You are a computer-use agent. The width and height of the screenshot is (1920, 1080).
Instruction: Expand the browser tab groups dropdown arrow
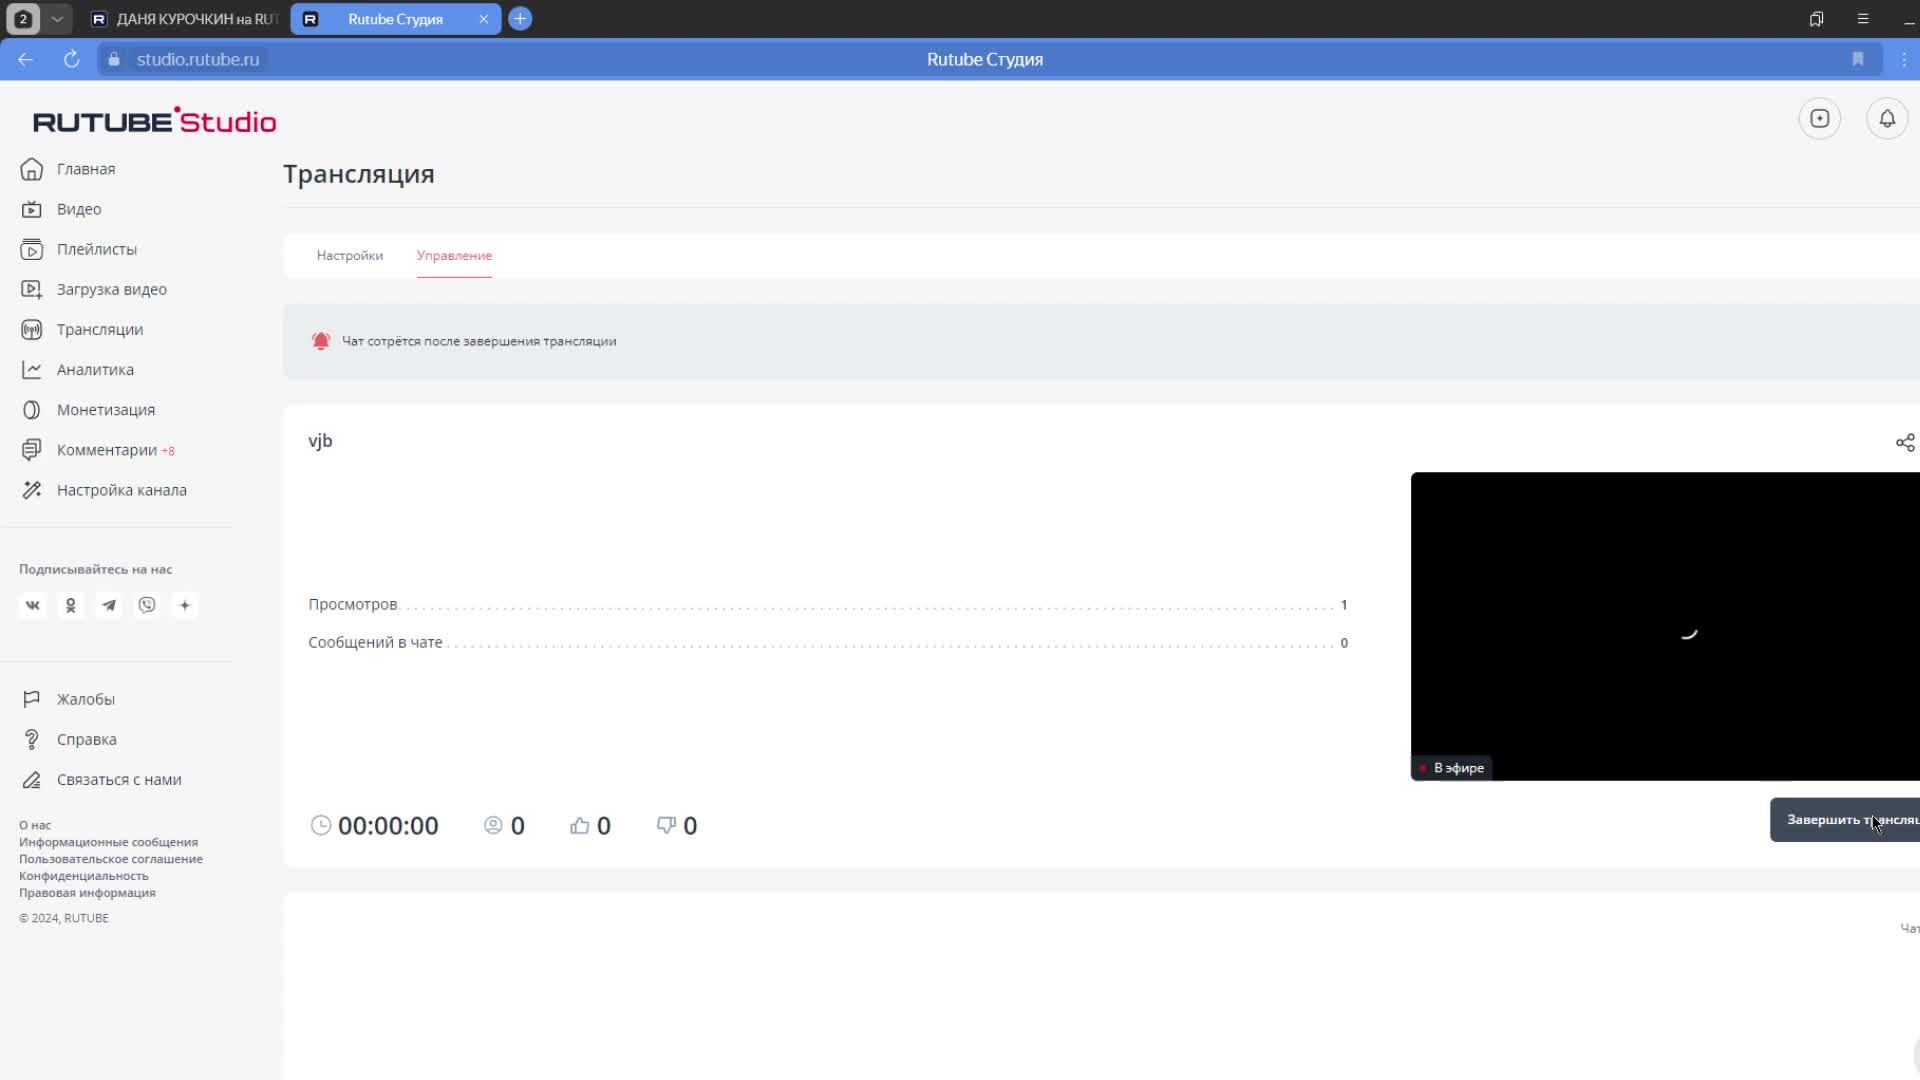point(57,19)
